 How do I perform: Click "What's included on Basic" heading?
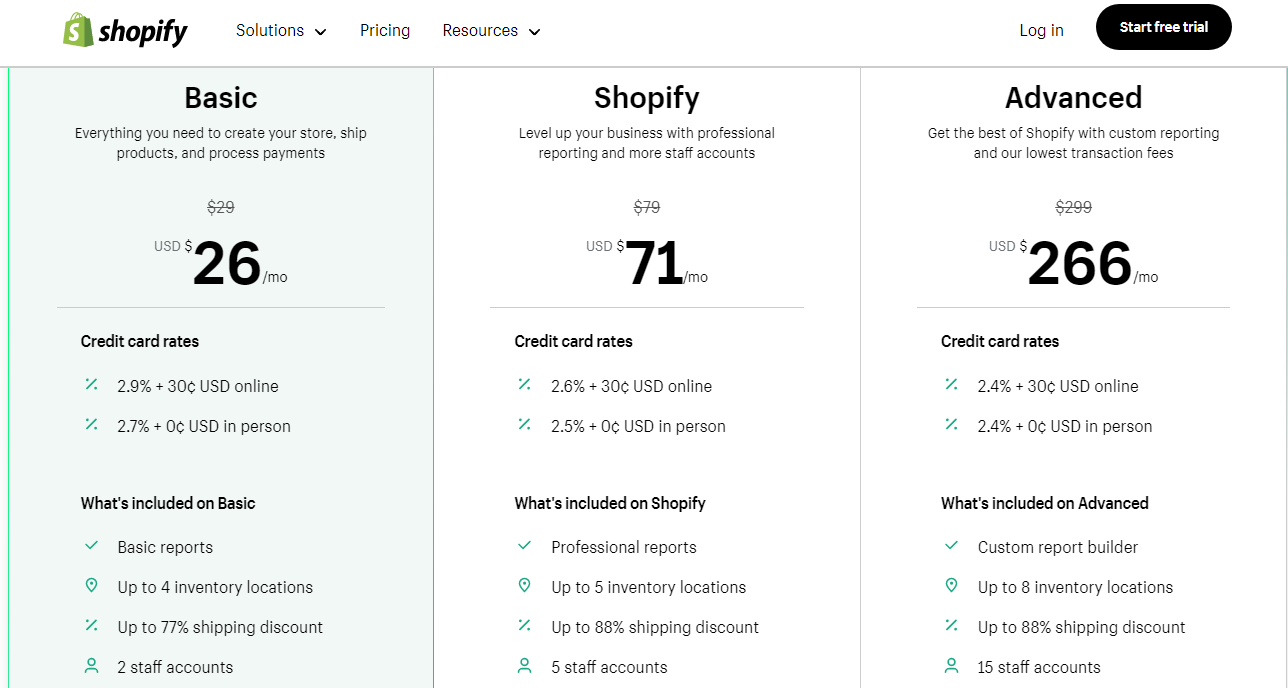[168, 503]
